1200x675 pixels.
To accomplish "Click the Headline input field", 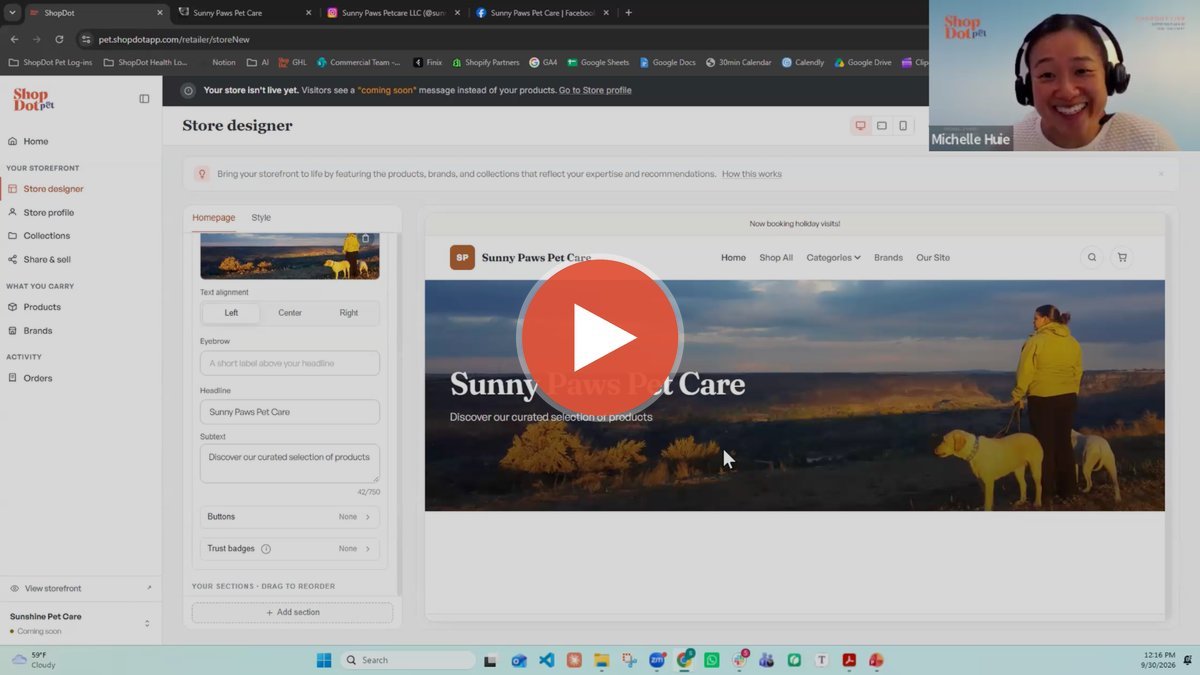I will (290, 412).
